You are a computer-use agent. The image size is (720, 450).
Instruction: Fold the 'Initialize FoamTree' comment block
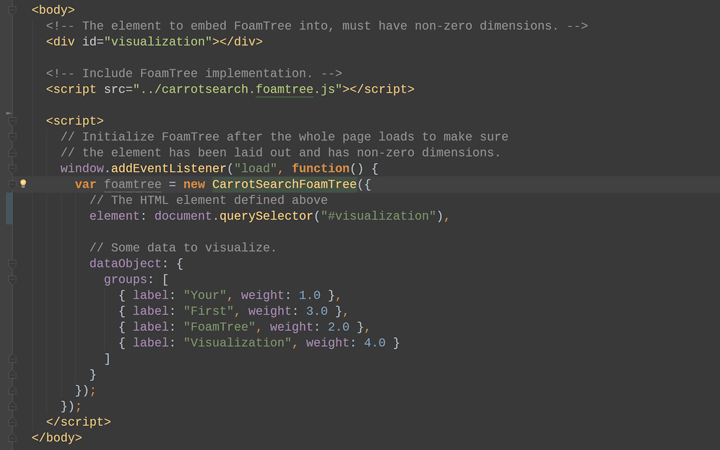12,137
